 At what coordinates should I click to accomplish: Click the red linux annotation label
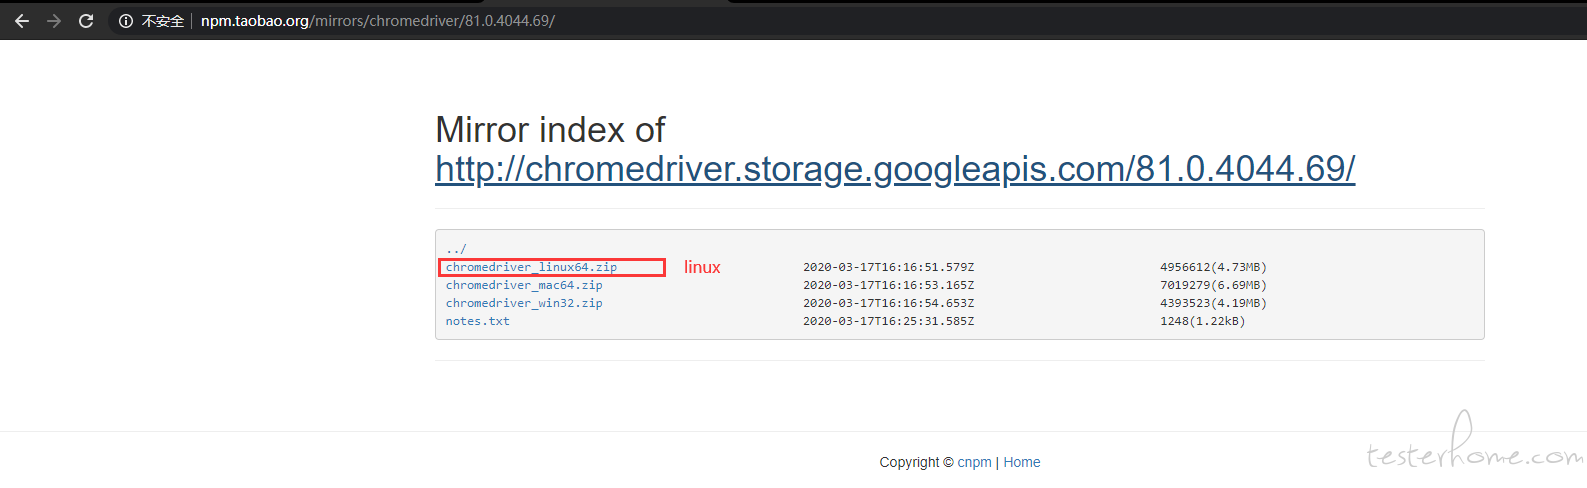[x=702, y=267]
